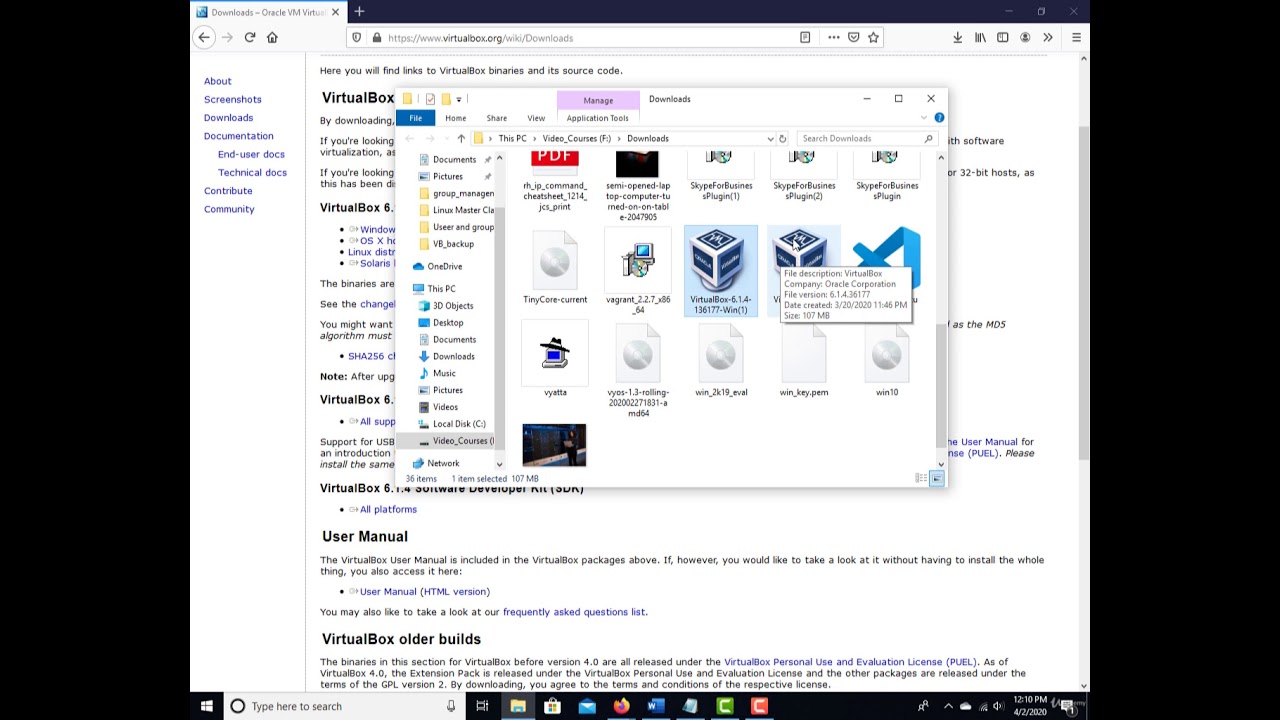This screenshot has width=1280, height=720.
Task: Open the Customize Quick Access Toolbar dropdown
Action: [459, 99]
